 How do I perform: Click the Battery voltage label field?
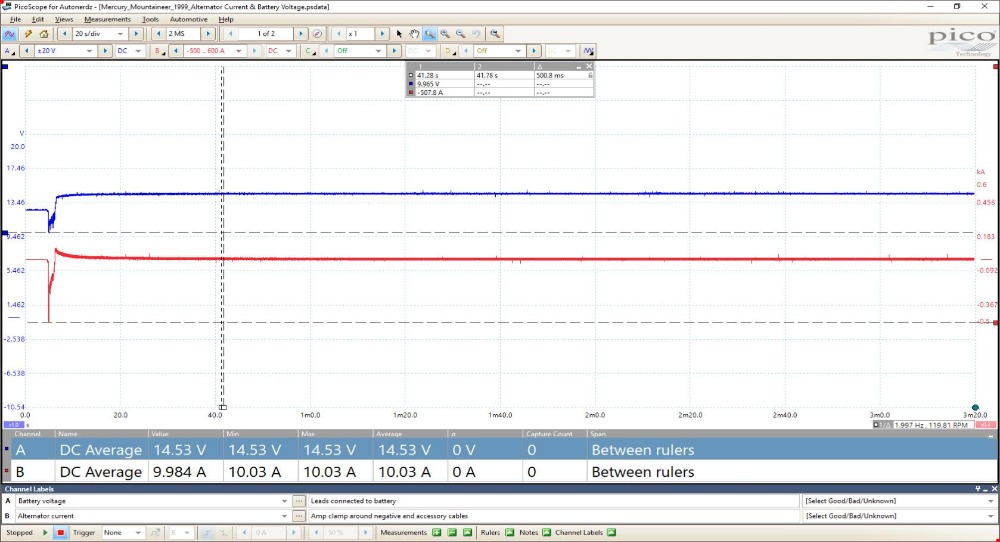152,500
